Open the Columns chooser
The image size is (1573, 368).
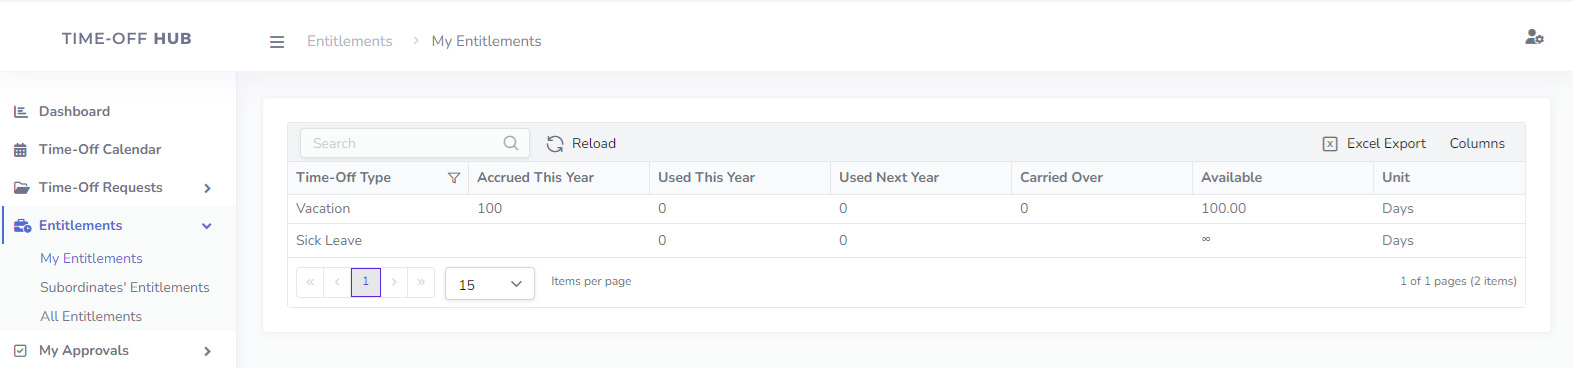tap(1477, 144)
